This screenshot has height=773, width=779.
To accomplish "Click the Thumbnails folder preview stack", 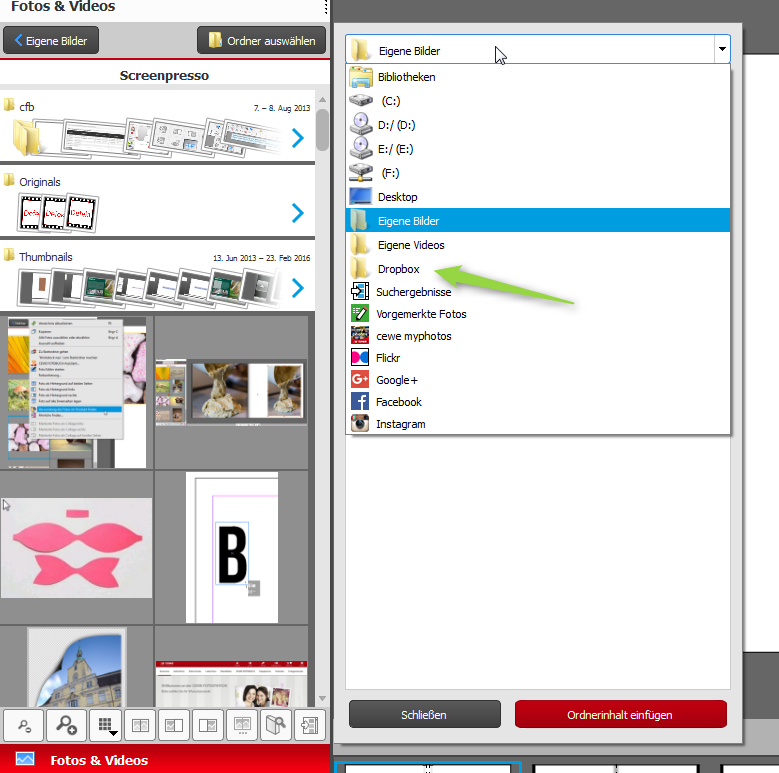I will (x=149, y=287).
